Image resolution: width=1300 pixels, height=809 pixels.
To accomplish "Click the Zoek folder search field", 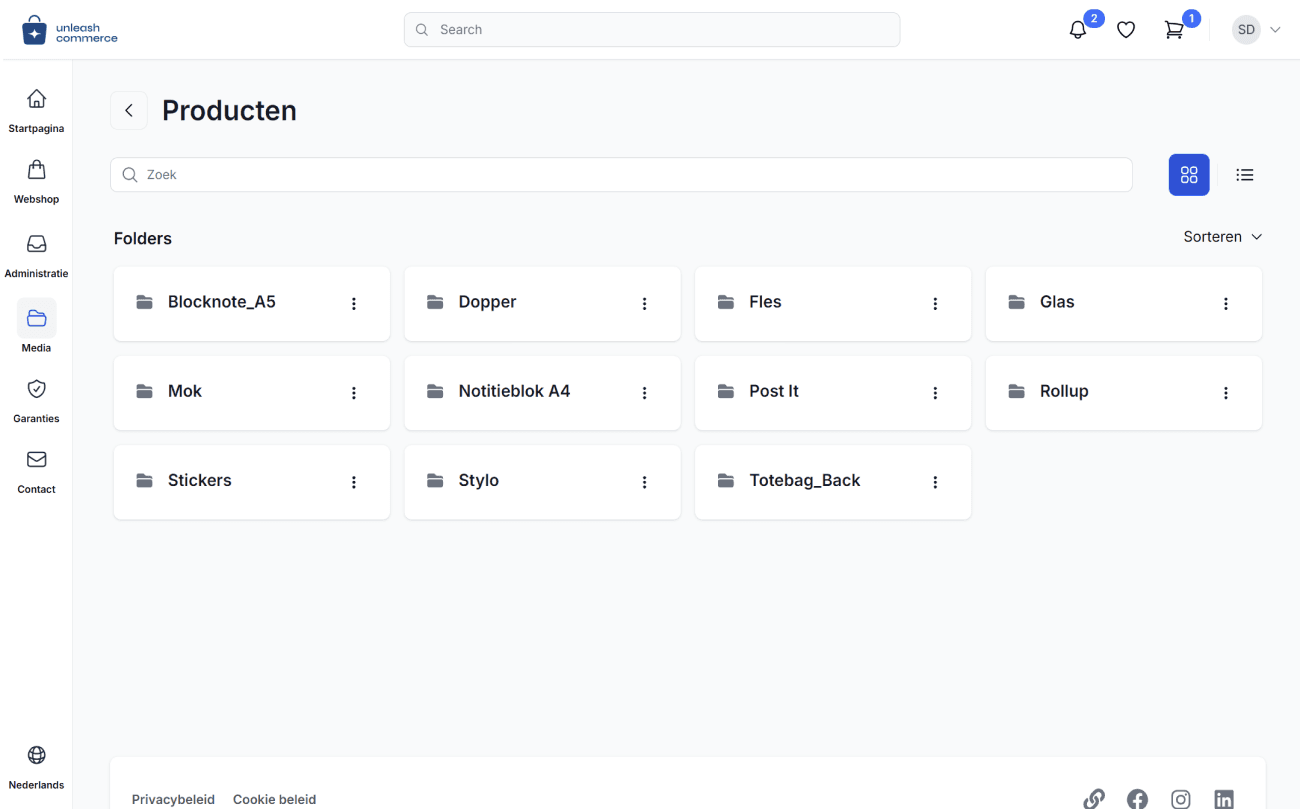I will pyautogui.click(x=621, y=175).
